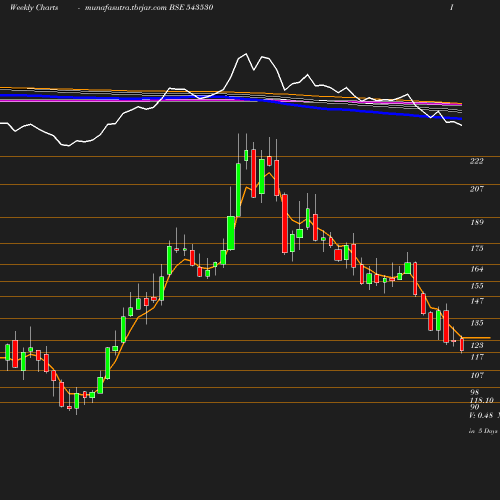This screenshot has width=500, height=500.
Task: Click the "in 5 Days" caption text
Action: [483, 431]
